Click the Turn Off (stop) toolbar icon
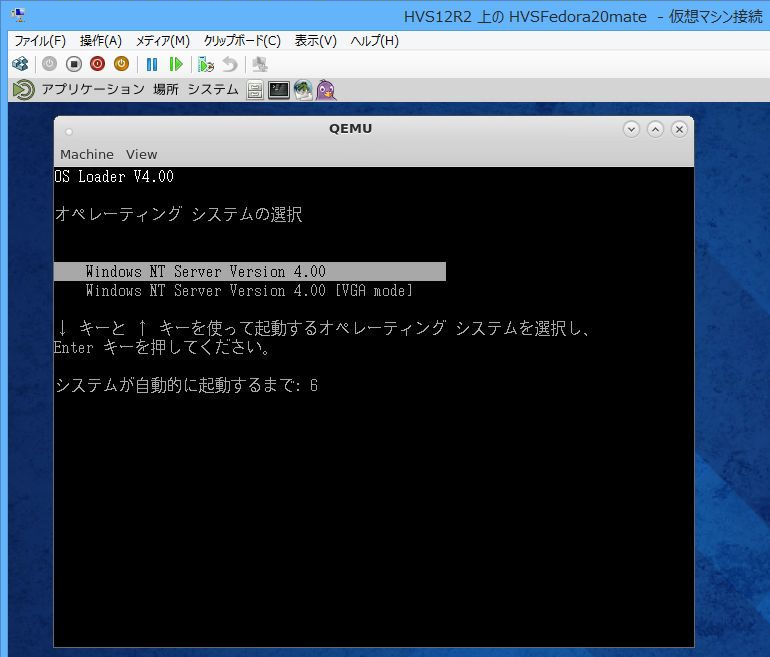 click(74, 64)
